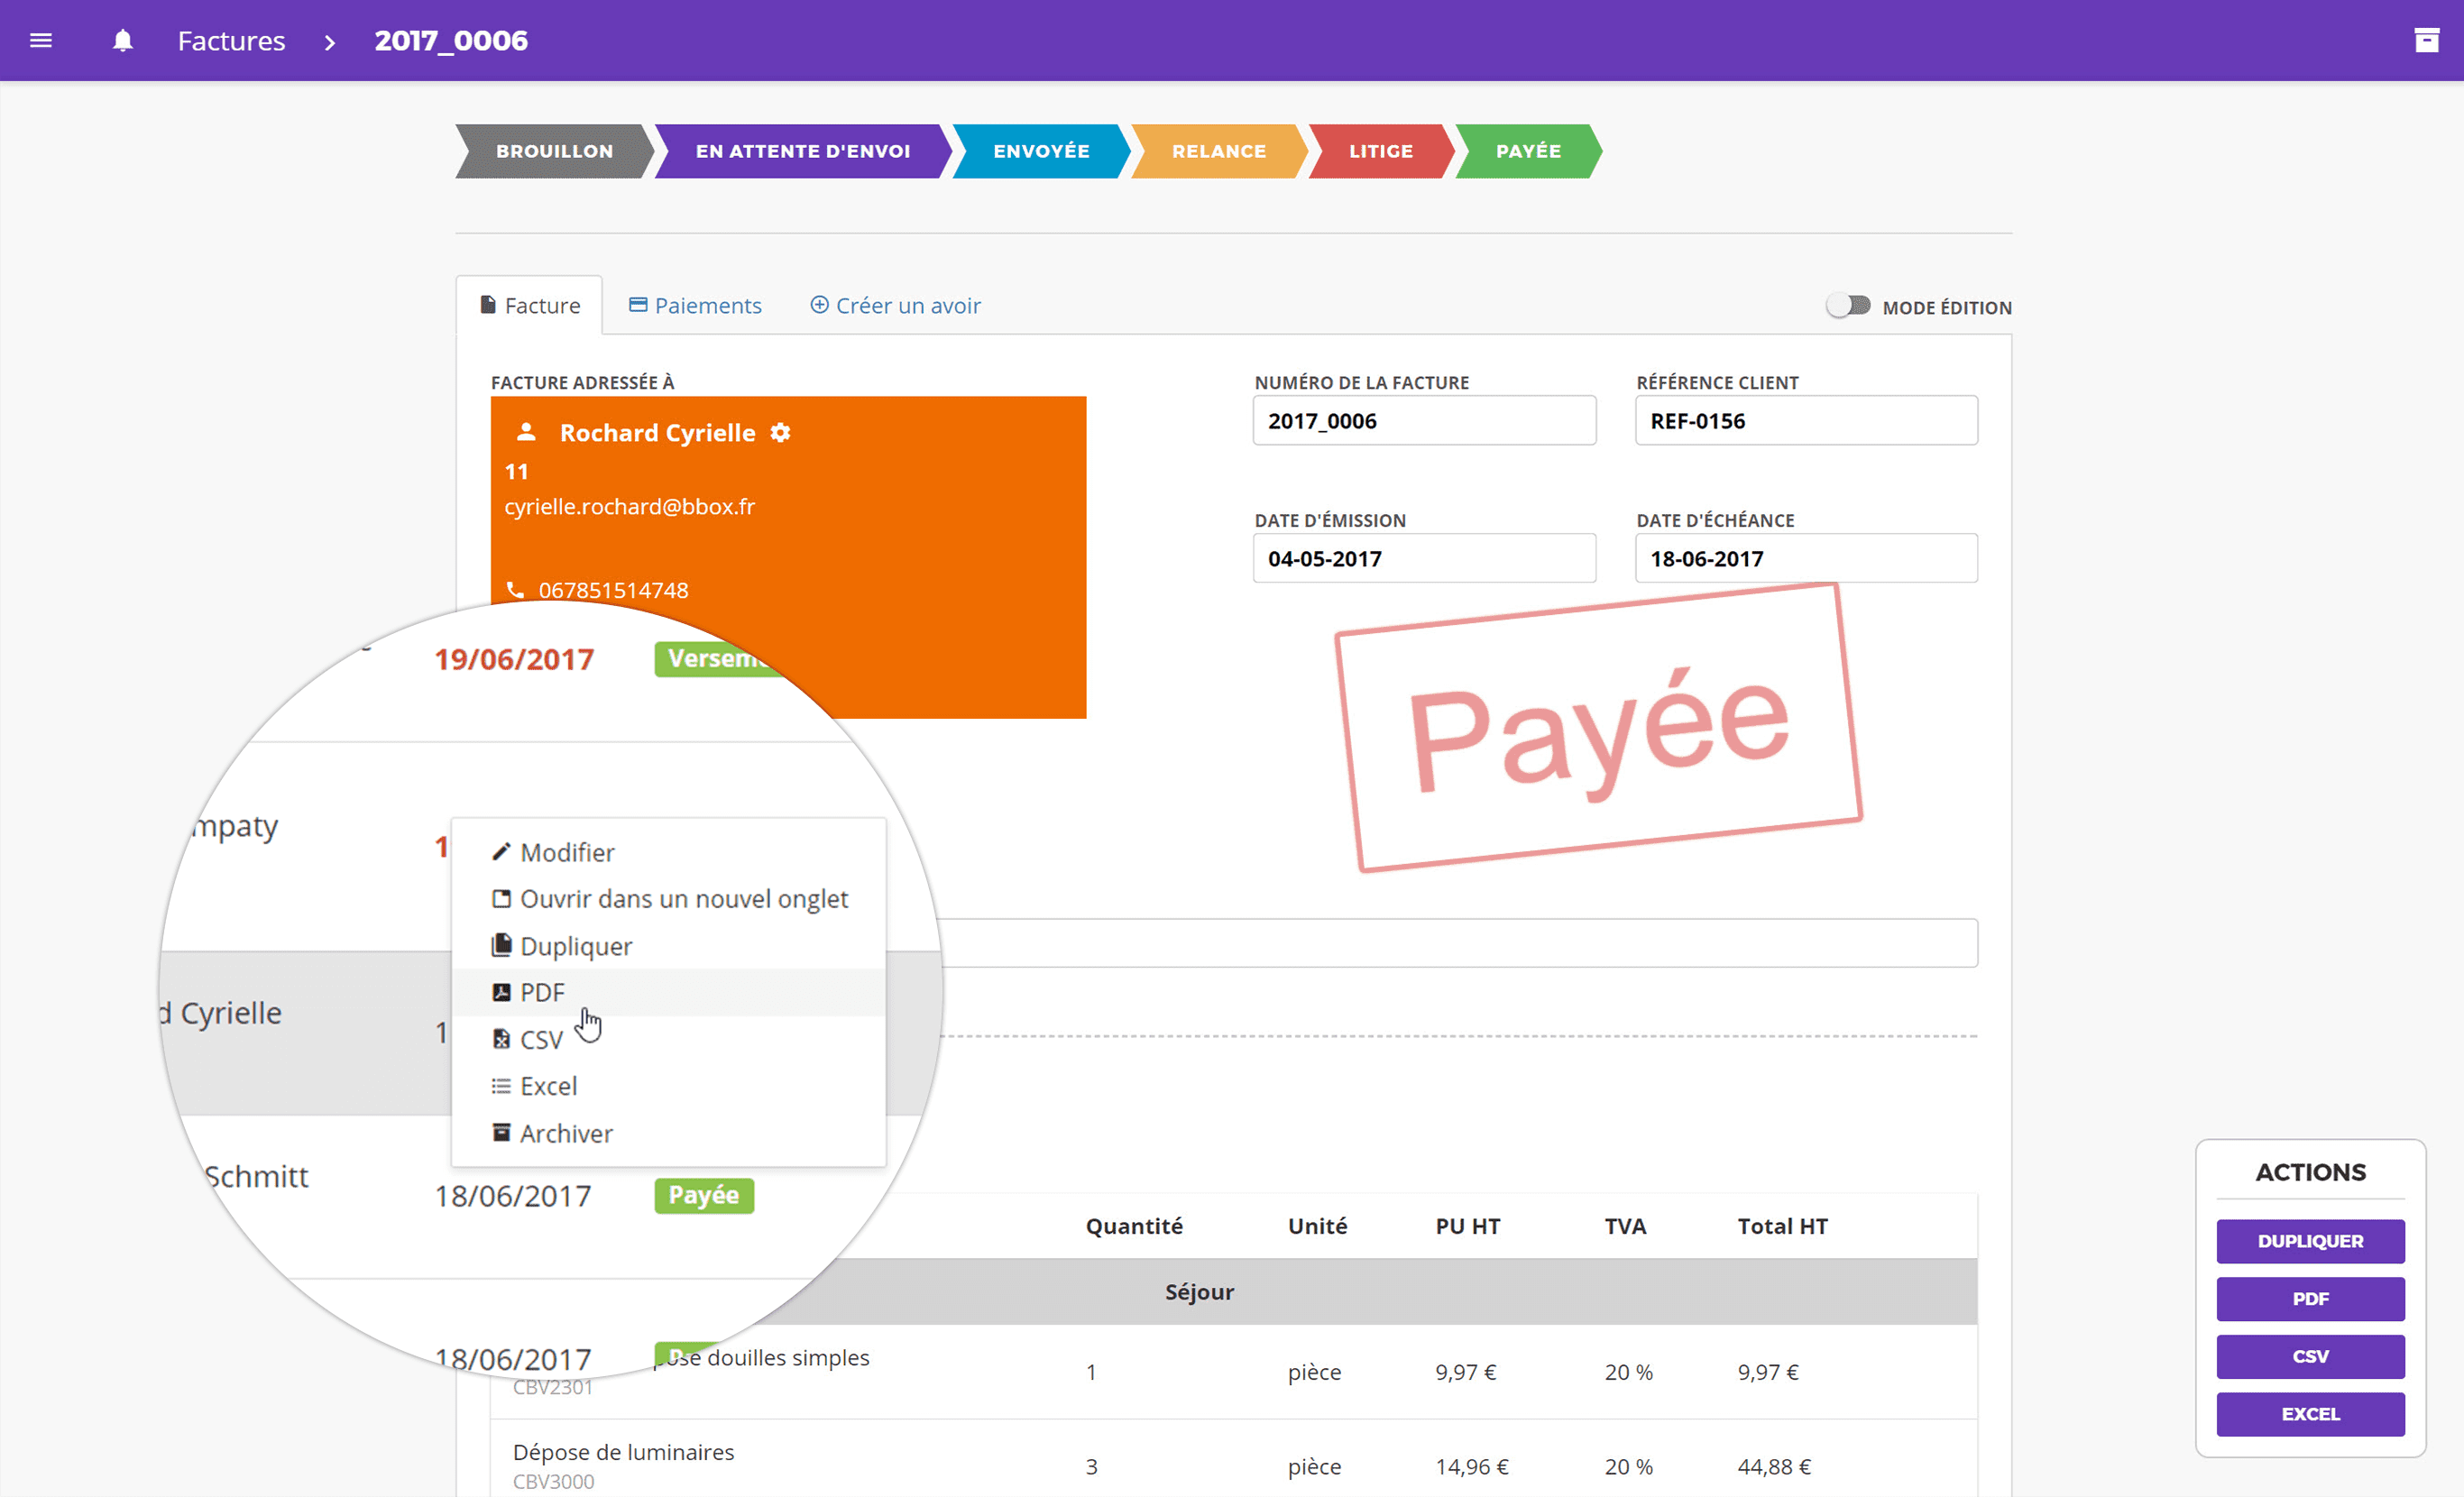The height and width of the screenshot is (1497, 2464).
Task: Click the Date d'émission field
Action: (1424, 558)
